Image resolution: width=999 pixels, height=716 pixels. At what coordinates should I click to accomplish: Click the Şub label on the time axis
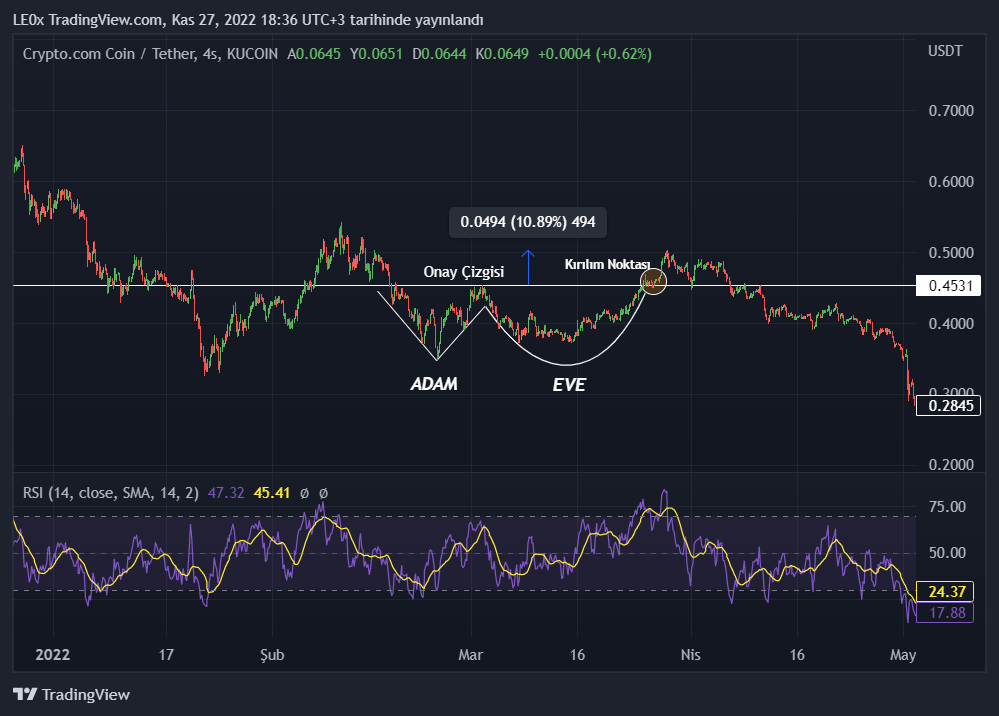(x=272, y=656)
